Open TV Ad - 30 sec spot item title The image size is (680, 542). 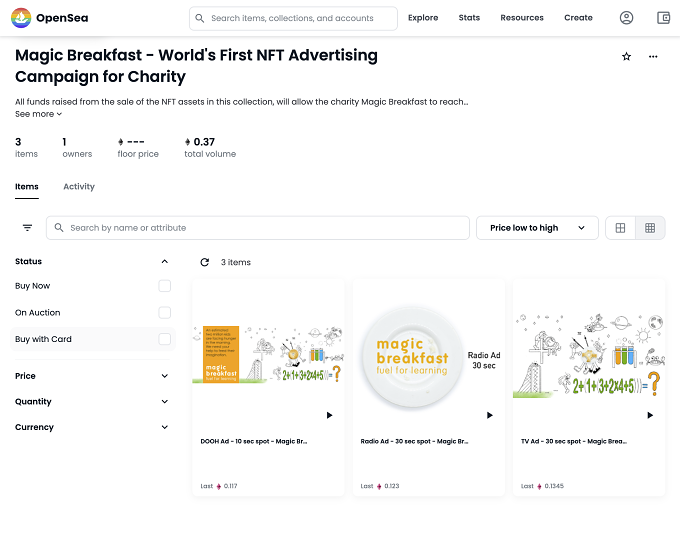[x=574, y=441]
